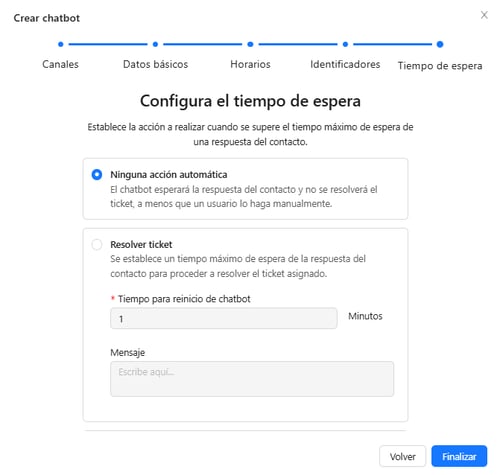The height and width of the screenshot is (475, 500).
Task: Click the Horarios step dot
Action: [250, 44]
